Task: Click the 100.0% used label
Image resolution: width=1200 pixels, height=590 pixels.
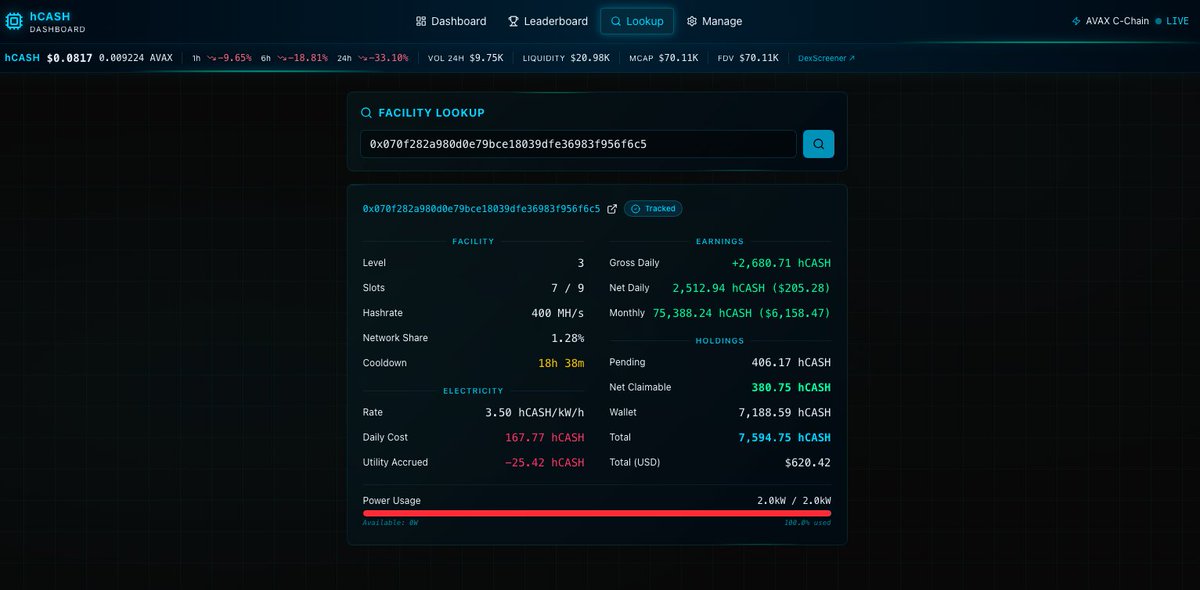Action: 808,523
